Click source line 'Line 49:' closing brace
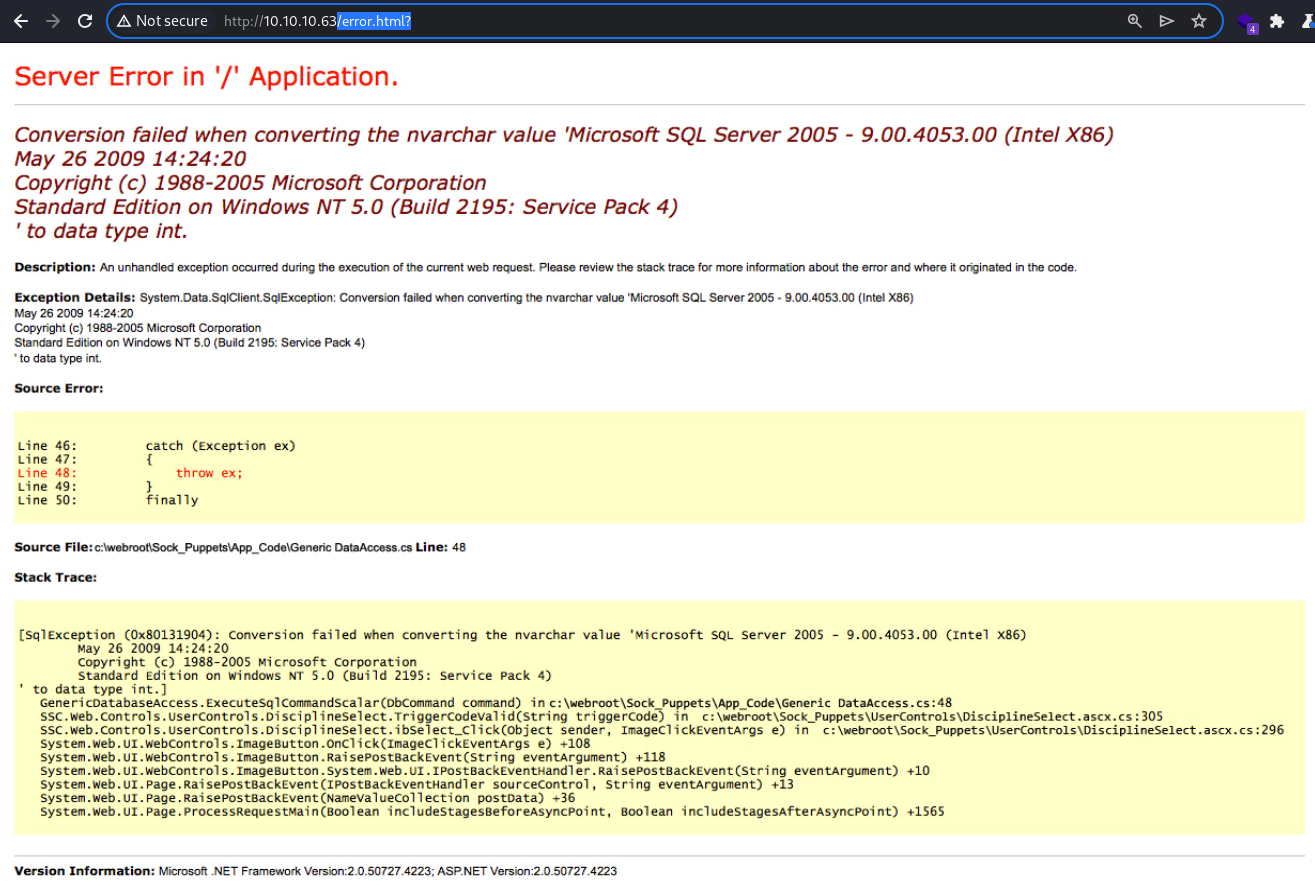This screenshot has width=1315, height=887. pyautogui.click(x=84, y=486)
